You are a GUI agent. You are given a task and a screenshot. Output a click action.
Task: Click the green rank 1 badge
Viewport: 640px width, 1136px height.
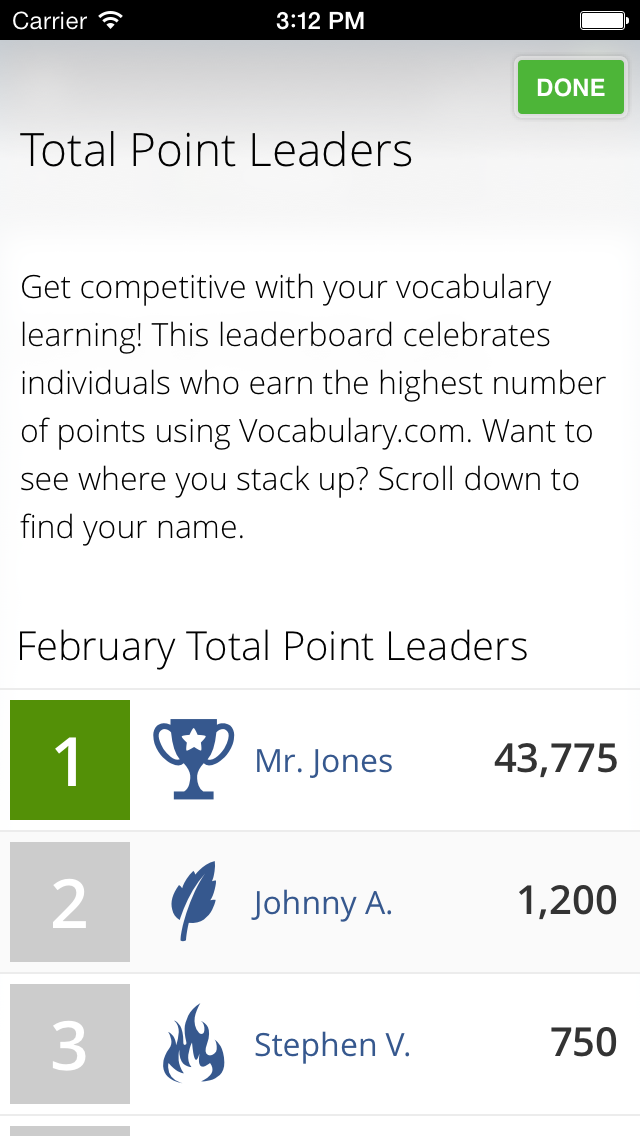[x=70, y=760]
